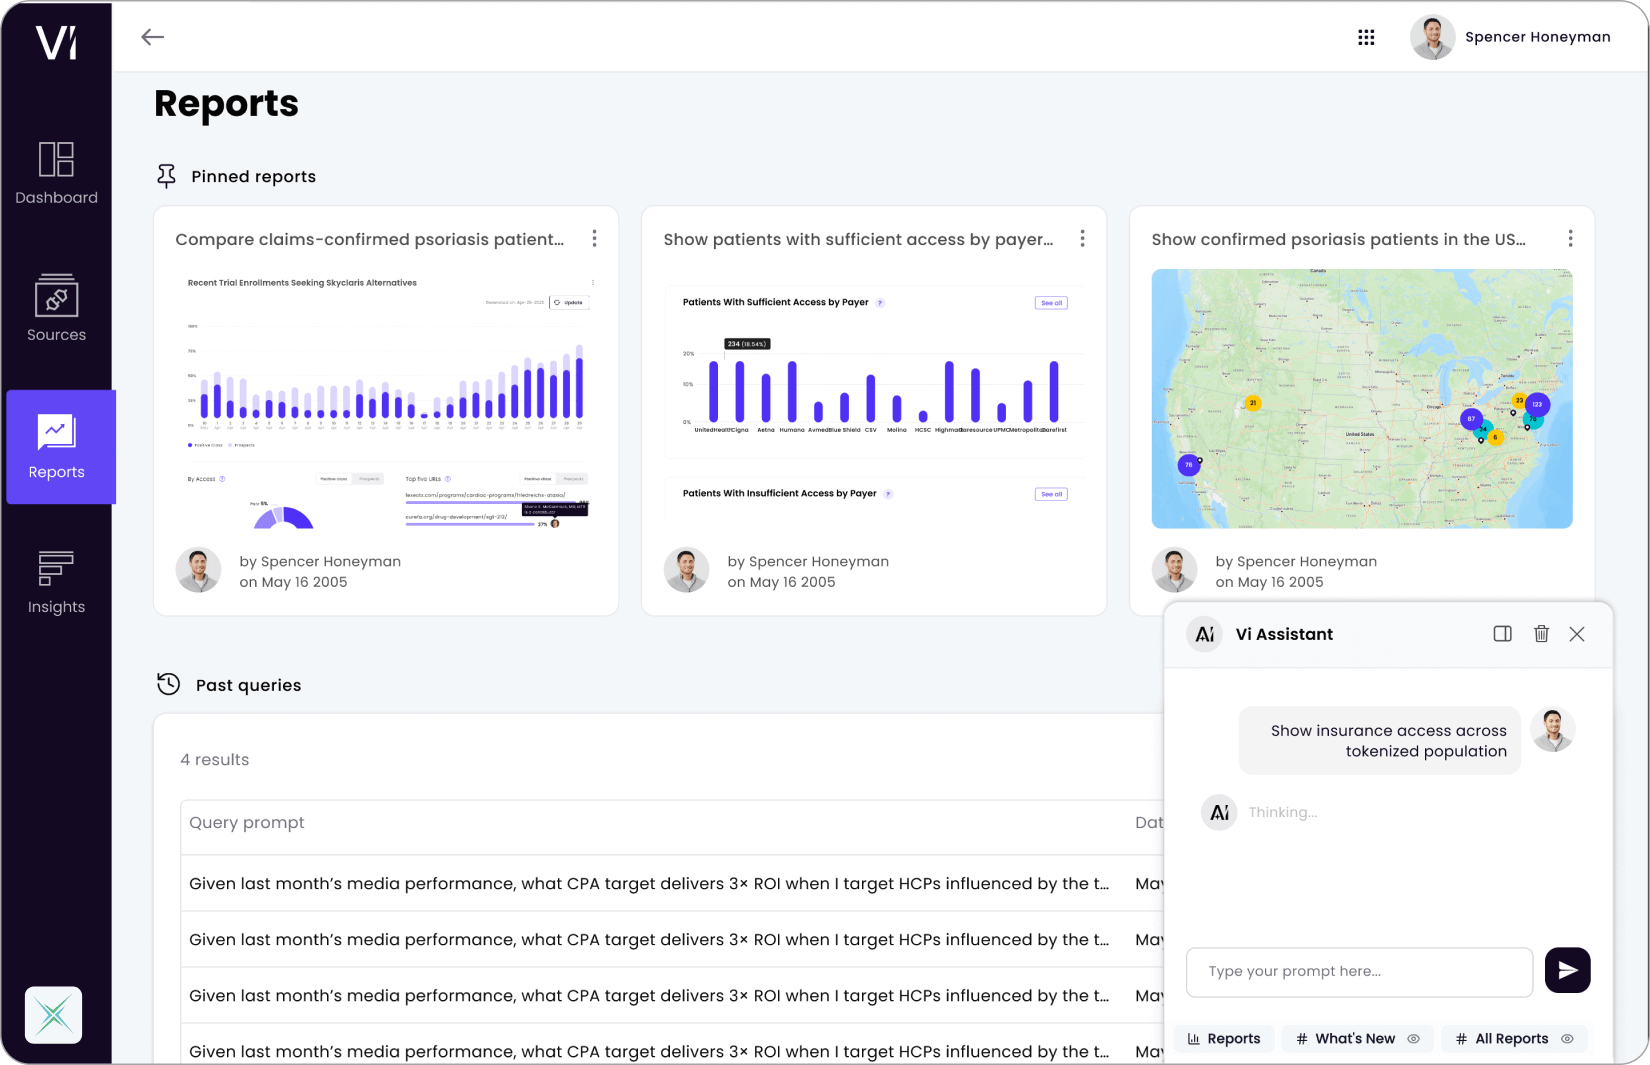Image resolution: width=1650 pixels, height=1065 pixels.
Task: Toggle Vi Assistant side panel layout icon
Action: point(1502,634)
